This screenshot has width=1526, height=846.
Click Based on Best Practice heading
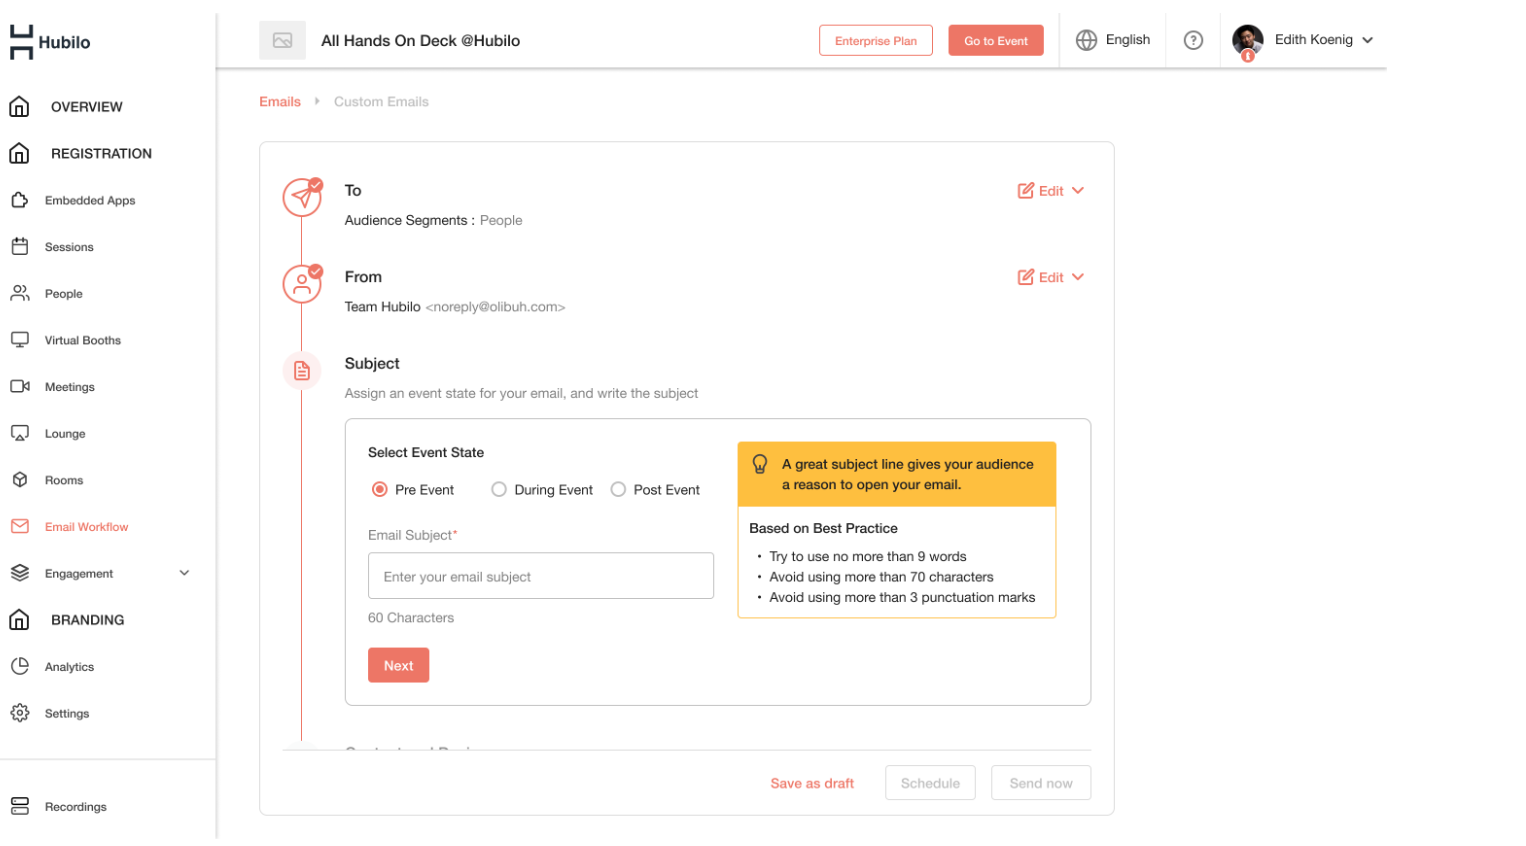(x=823, y=528)
